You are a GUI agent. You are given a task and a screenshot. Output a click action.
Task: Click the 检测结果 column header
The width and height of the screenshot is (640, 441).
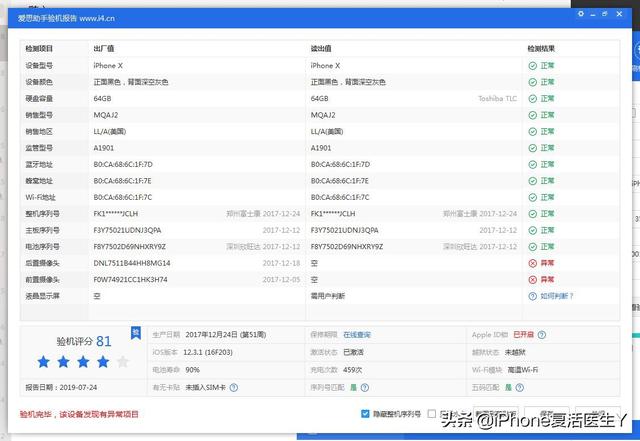[541, 49]
